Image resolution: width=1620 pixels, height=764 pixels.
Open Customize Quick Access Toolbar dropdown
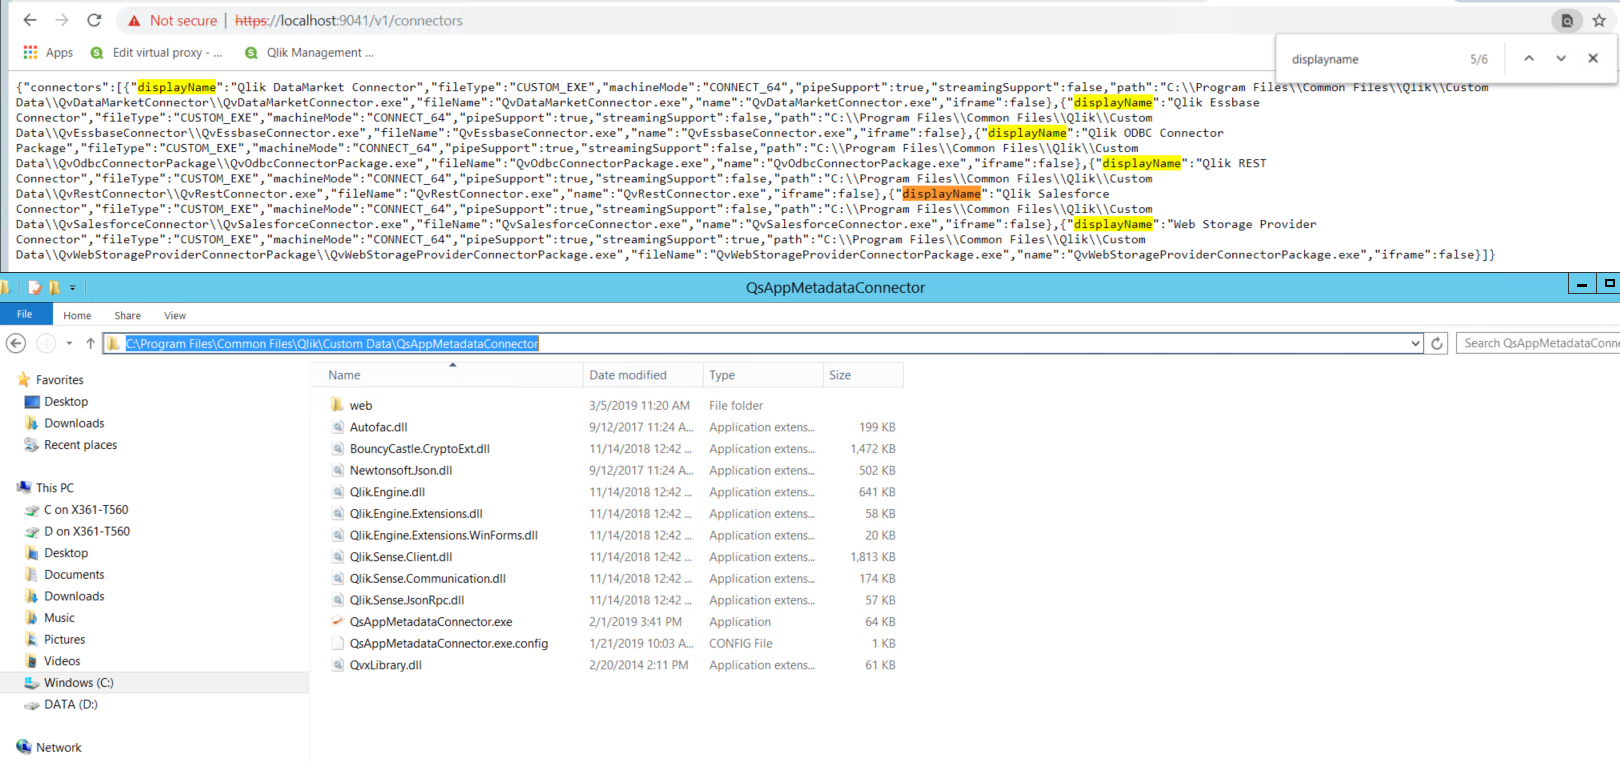[72, 288]
